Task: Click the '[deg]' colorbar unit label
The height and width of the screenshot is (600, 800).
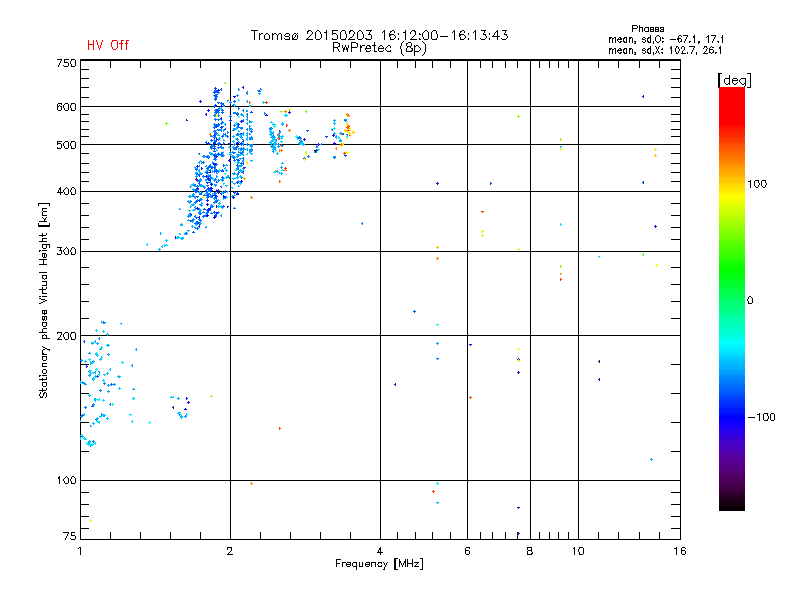Action: pos(734,80)
